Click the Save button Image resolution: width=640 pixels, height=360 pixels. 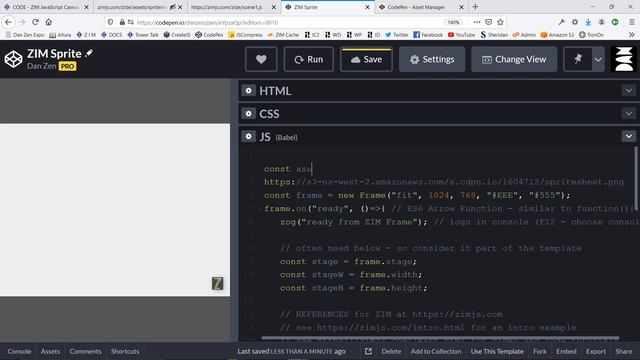click(366, 59)
